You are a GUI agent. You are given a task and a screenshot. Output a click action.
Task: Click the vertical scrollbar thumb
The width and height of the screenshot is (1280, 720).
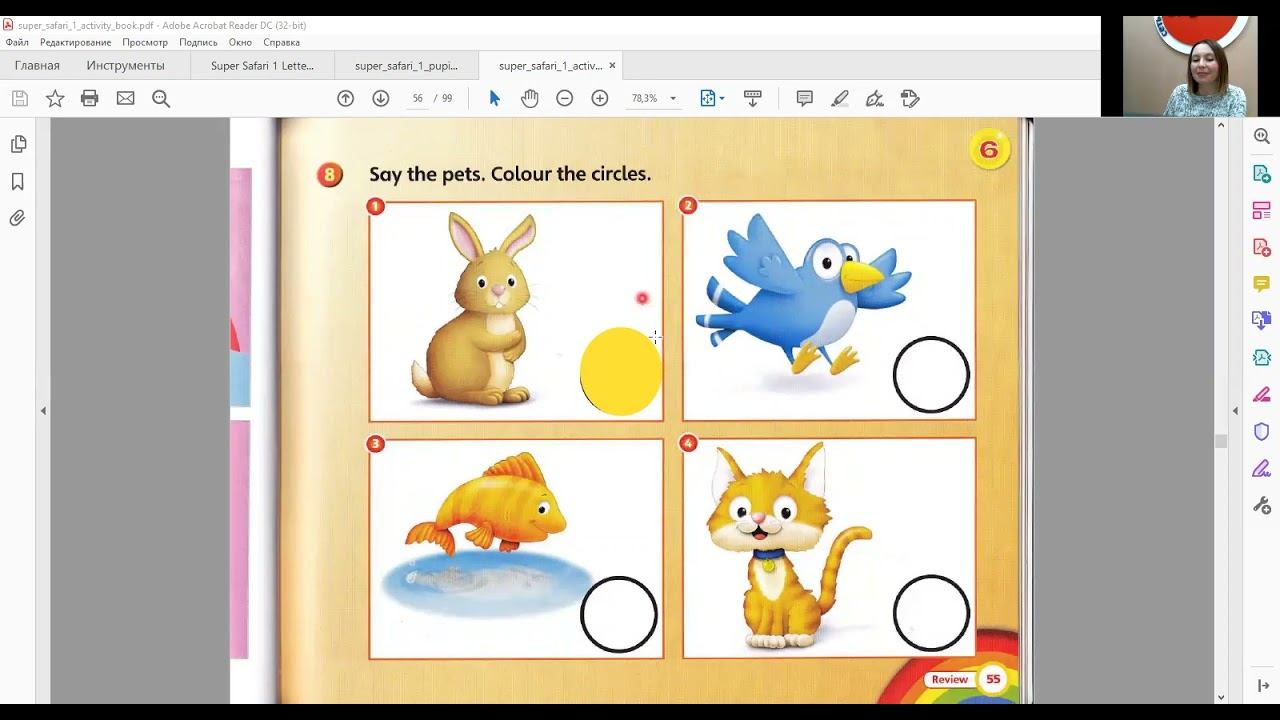(x=1221, y=441)
